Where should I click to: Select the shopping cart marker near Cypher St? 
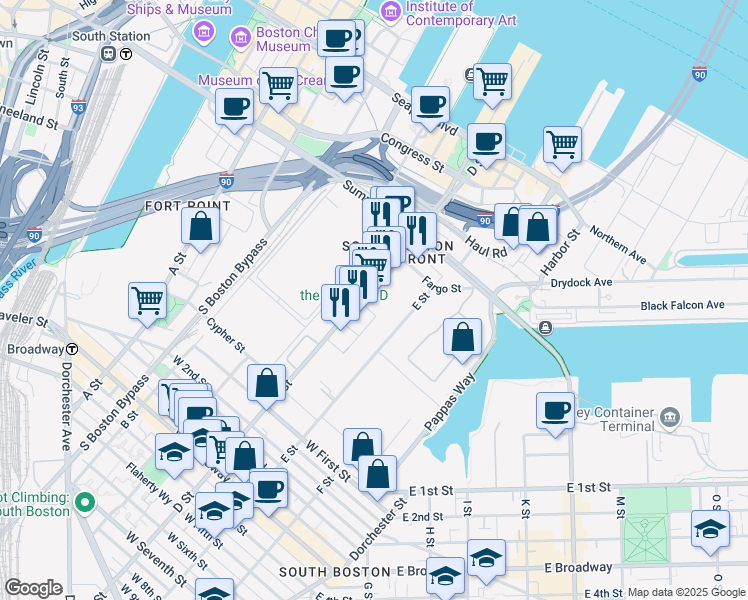pyautogui.click(x=148, y=299)
